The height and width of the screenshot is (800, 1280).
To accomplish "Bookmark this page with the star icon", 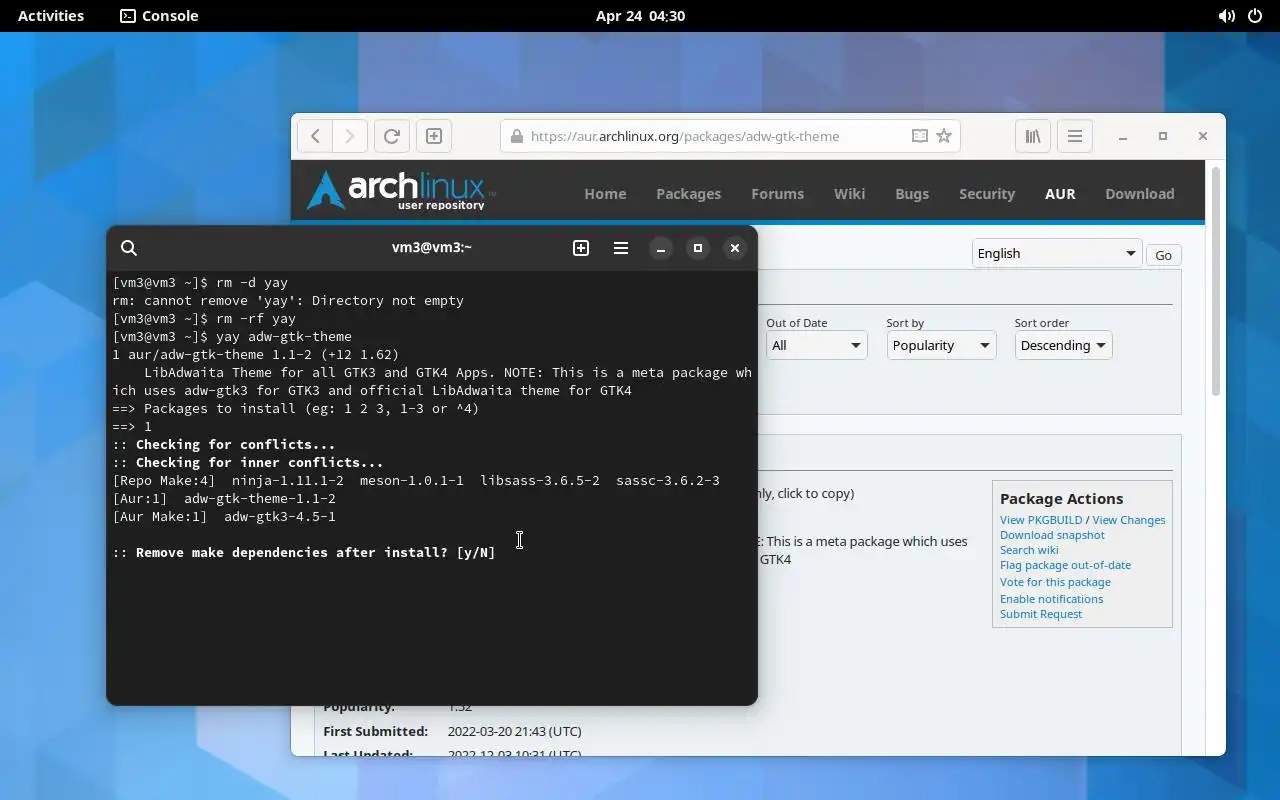I will [x=944, y=136].
